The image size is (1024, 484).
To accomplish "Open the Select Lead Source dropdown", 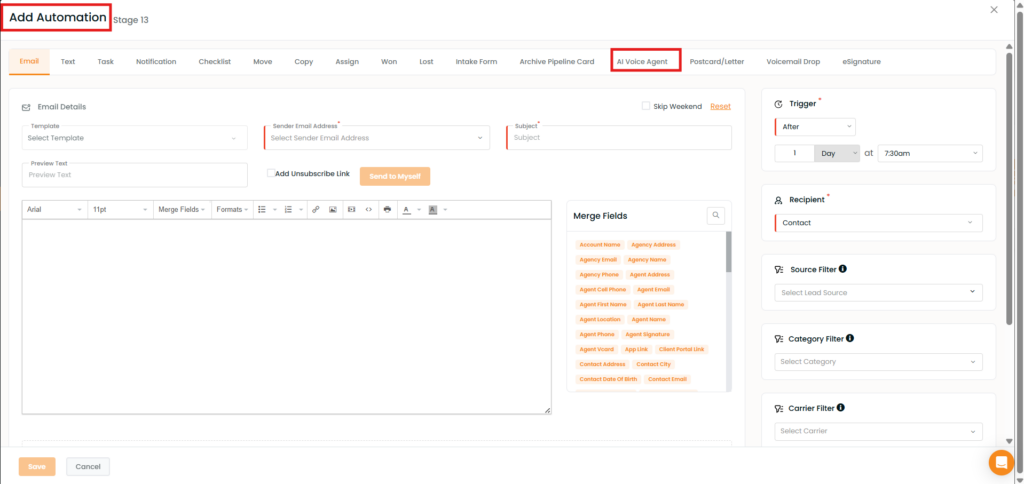I will (x=878, y=292).
